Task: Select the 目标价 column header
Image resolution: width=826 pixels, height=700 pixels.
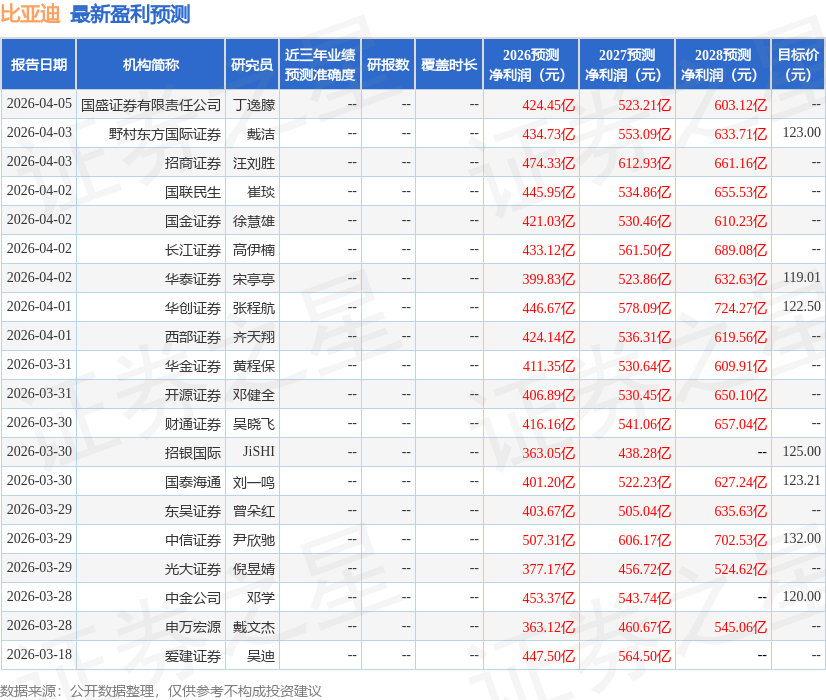Action: (798, 65)
